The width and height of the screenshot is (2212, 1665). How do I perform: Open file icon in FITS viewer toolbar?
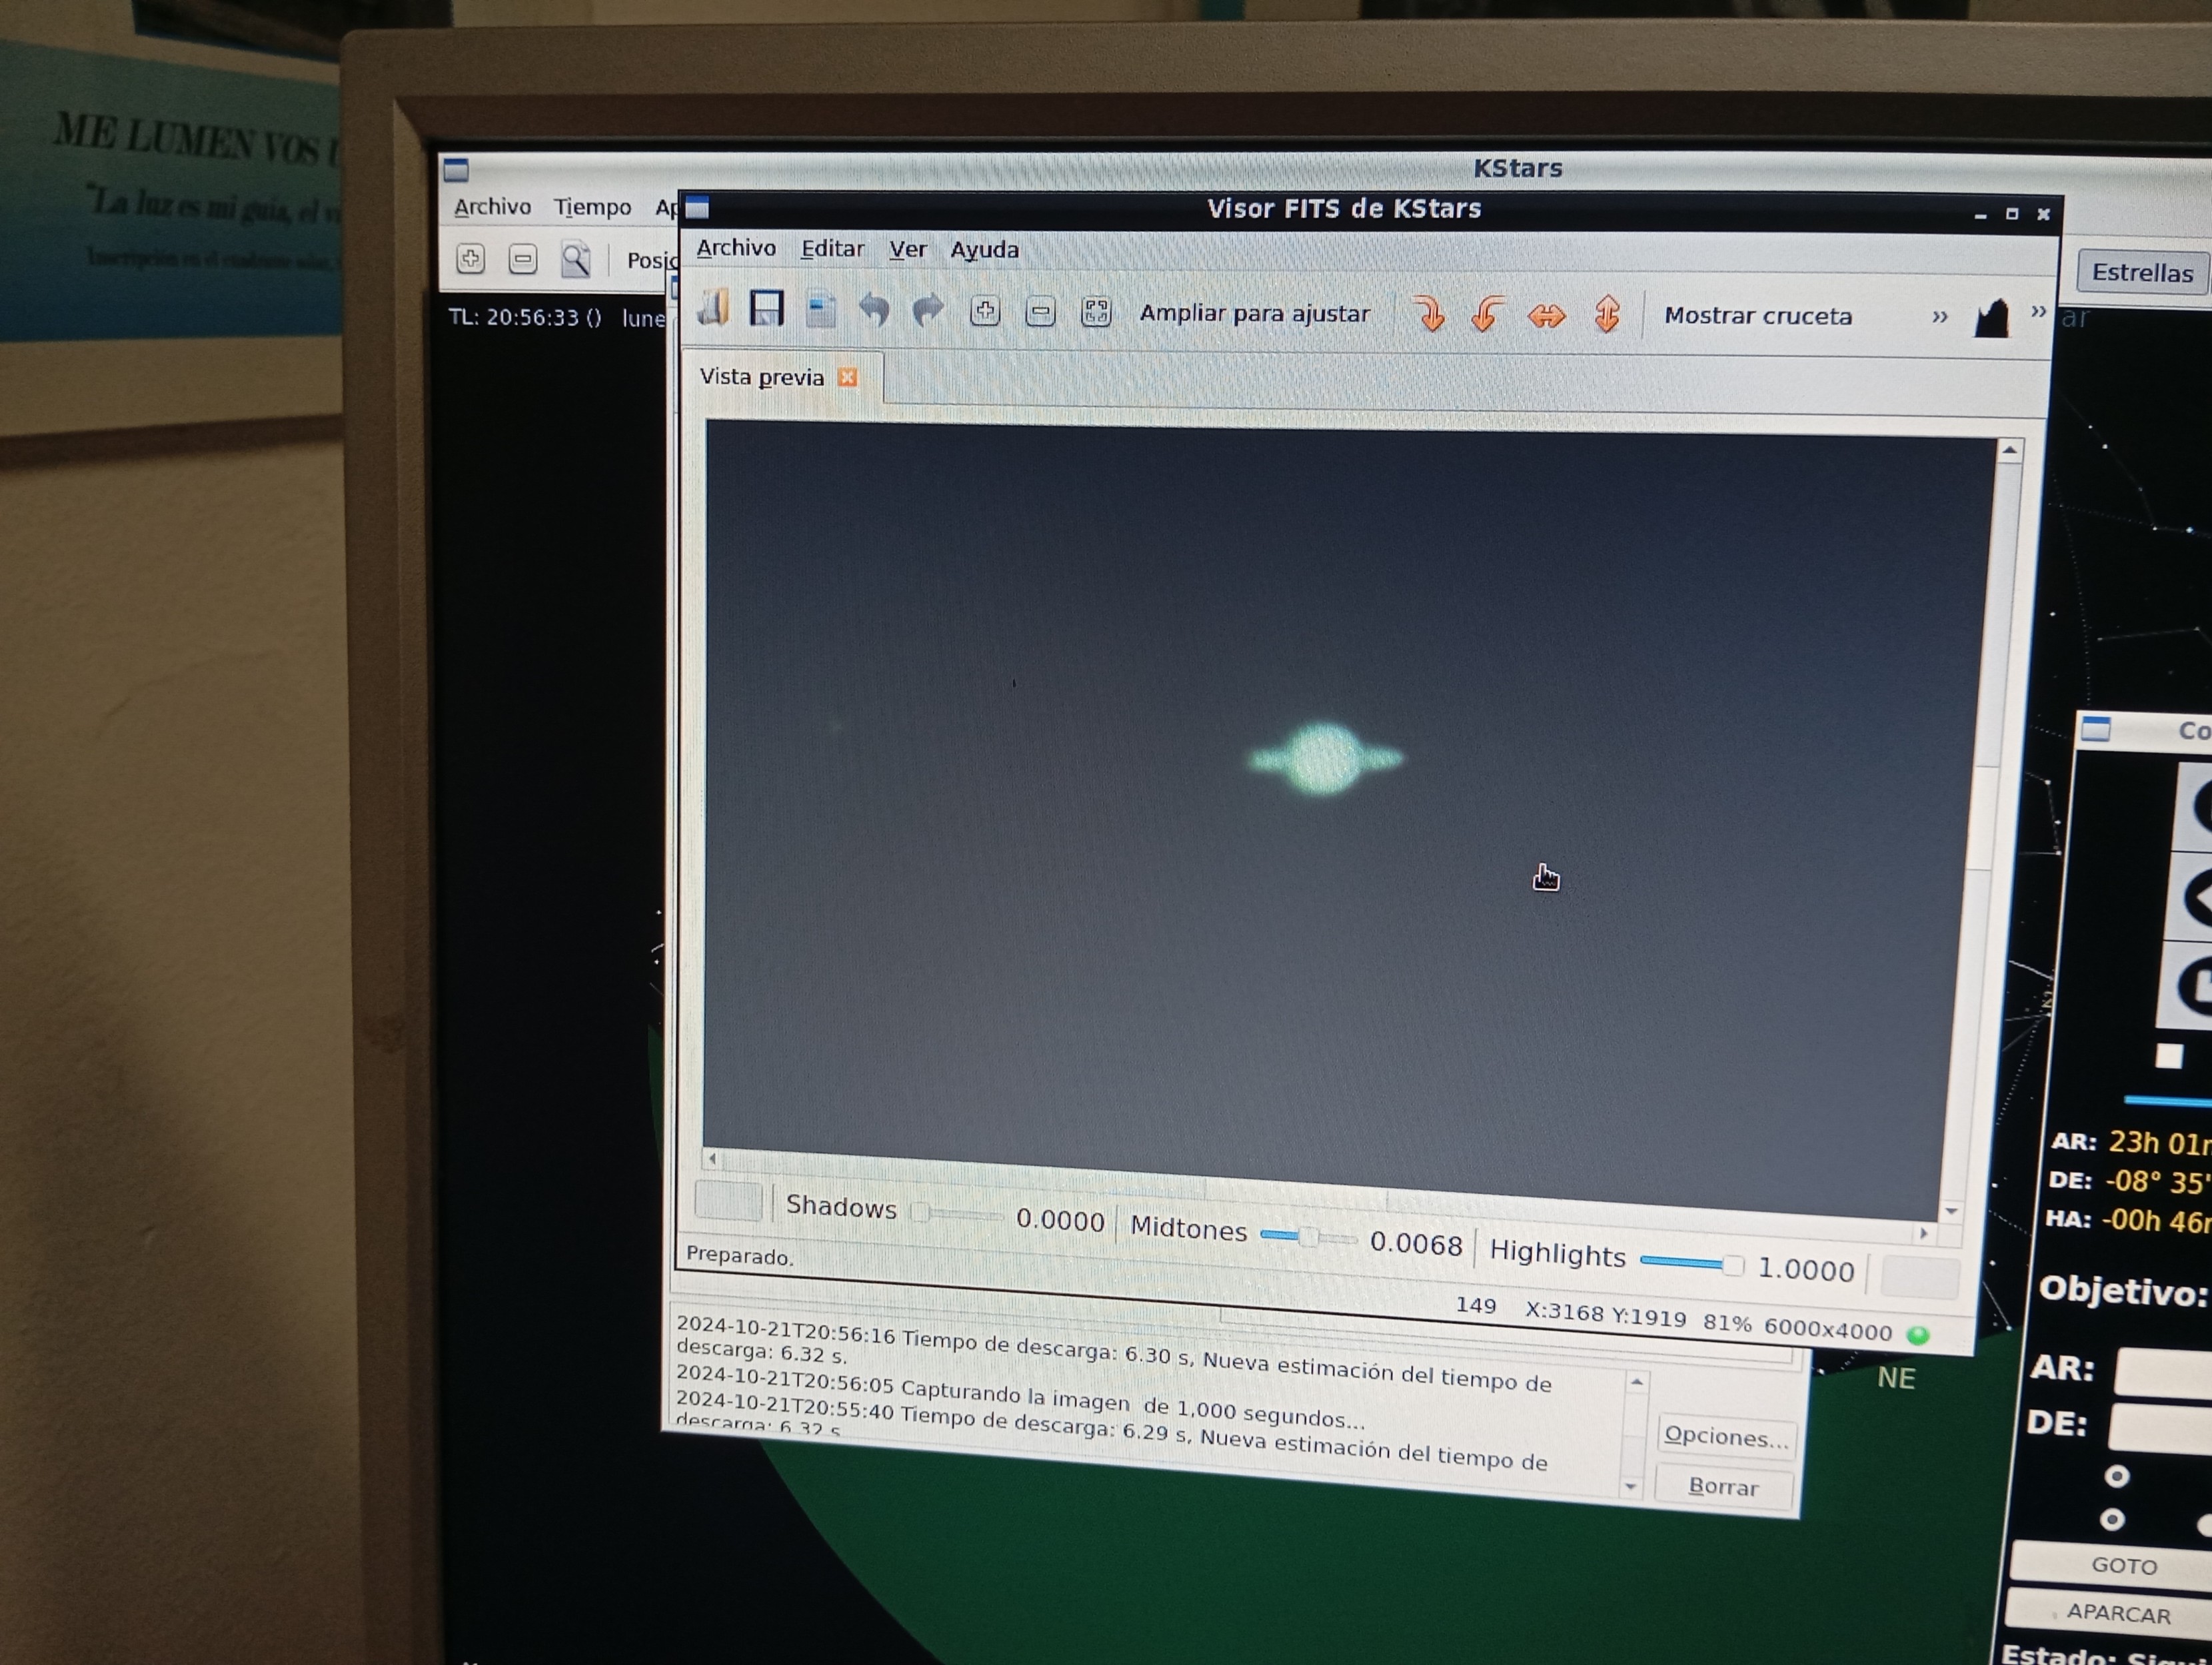coord(714,308)
